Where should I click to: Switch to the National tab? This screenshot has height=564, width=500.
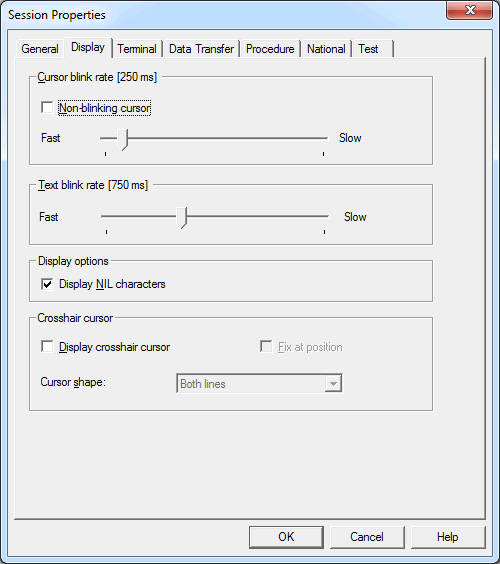[326, 49]
